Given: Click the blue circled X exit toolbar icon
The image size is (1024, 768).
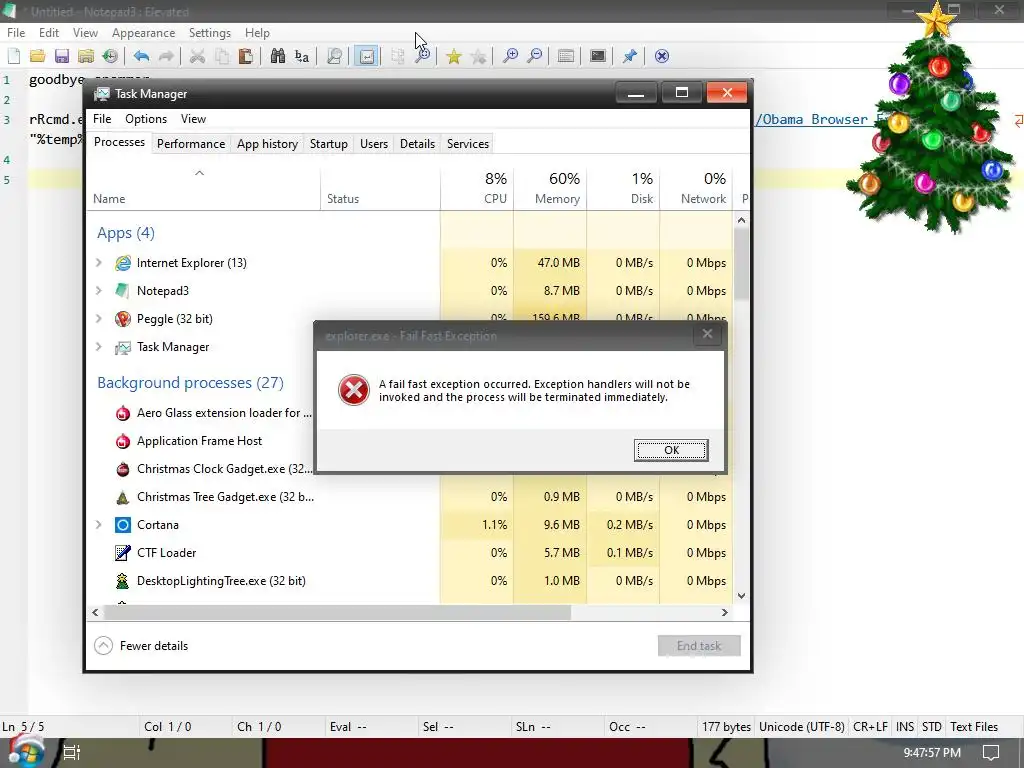Looking at the screenshot, I should 662,56.
